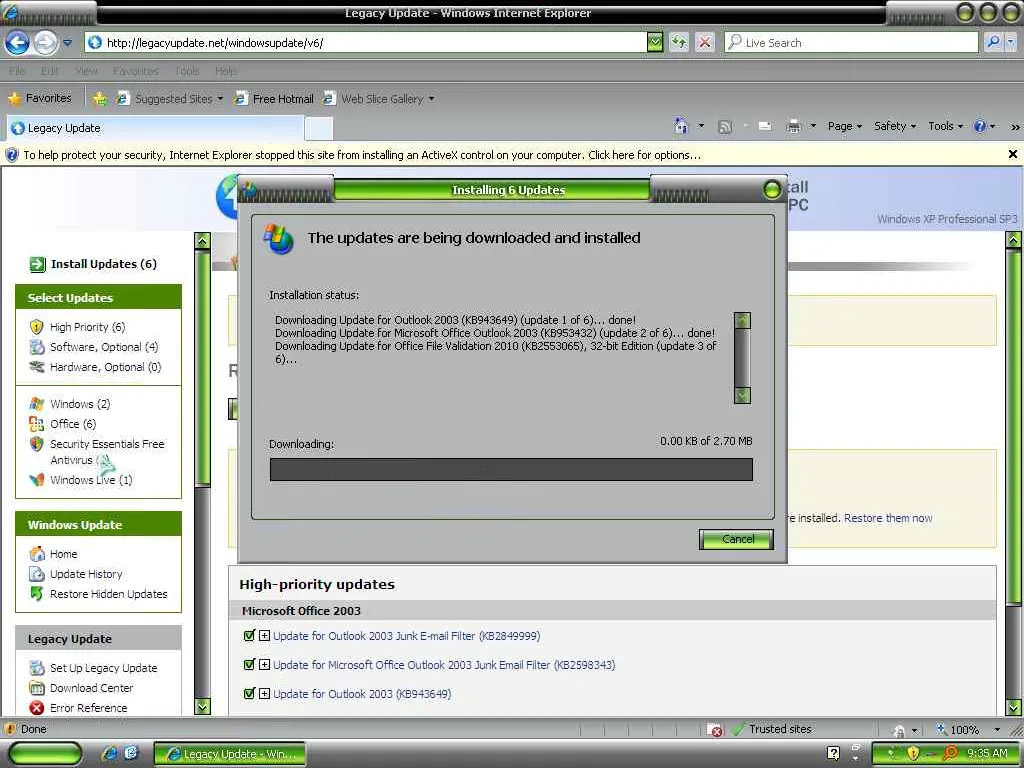Viewport: 1024px width, 768px height.
Task: Cancel the update installation
Action: (x=737, y=539)
